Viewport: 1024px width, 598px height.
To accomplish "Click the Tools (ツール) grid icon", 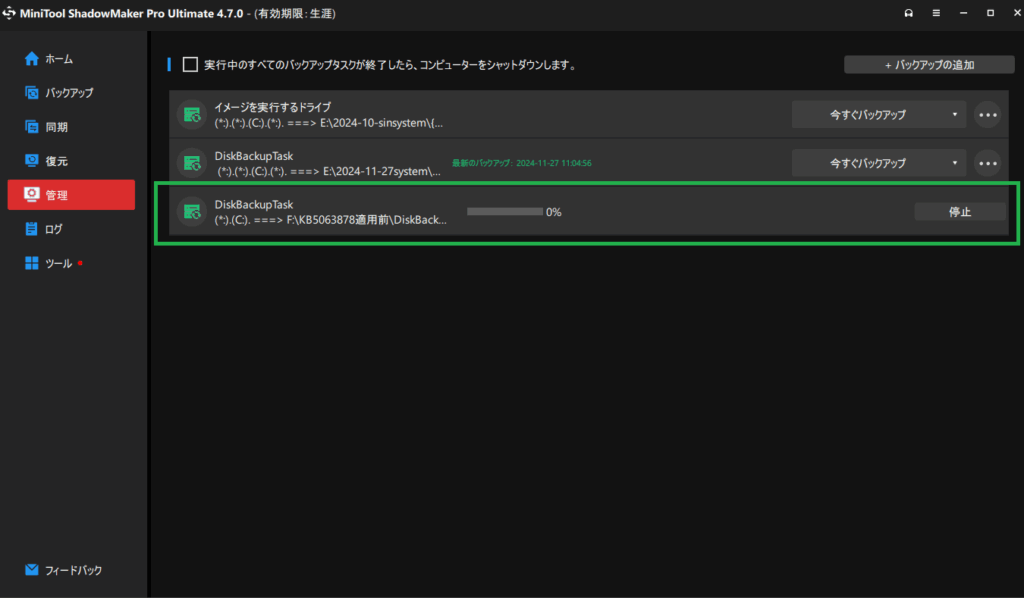I will coord(31,263).
